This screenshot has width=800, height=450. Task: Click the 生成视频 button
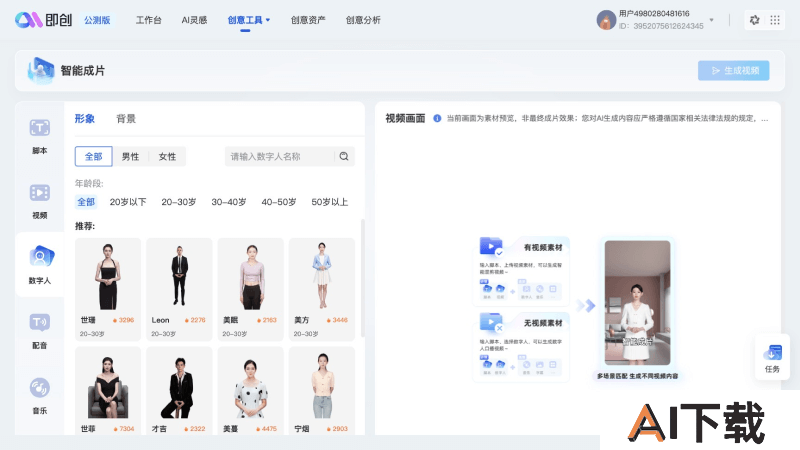pos(734,70)
